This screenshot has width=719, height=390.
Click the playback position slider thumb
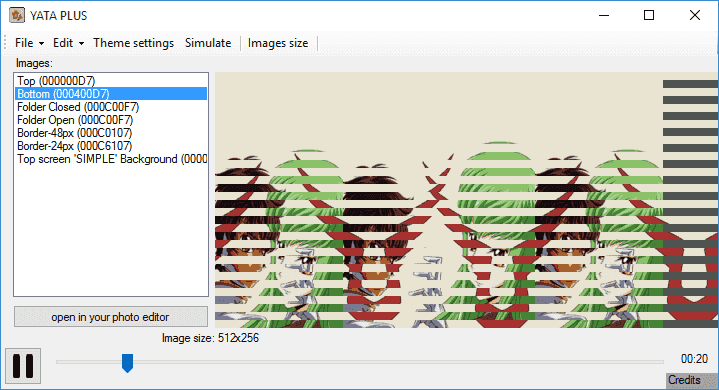point(127,363)
